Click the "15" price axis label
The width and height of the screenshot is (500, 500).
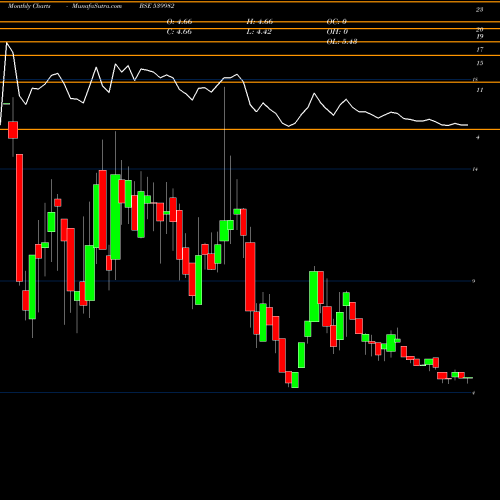coord(480,63)
